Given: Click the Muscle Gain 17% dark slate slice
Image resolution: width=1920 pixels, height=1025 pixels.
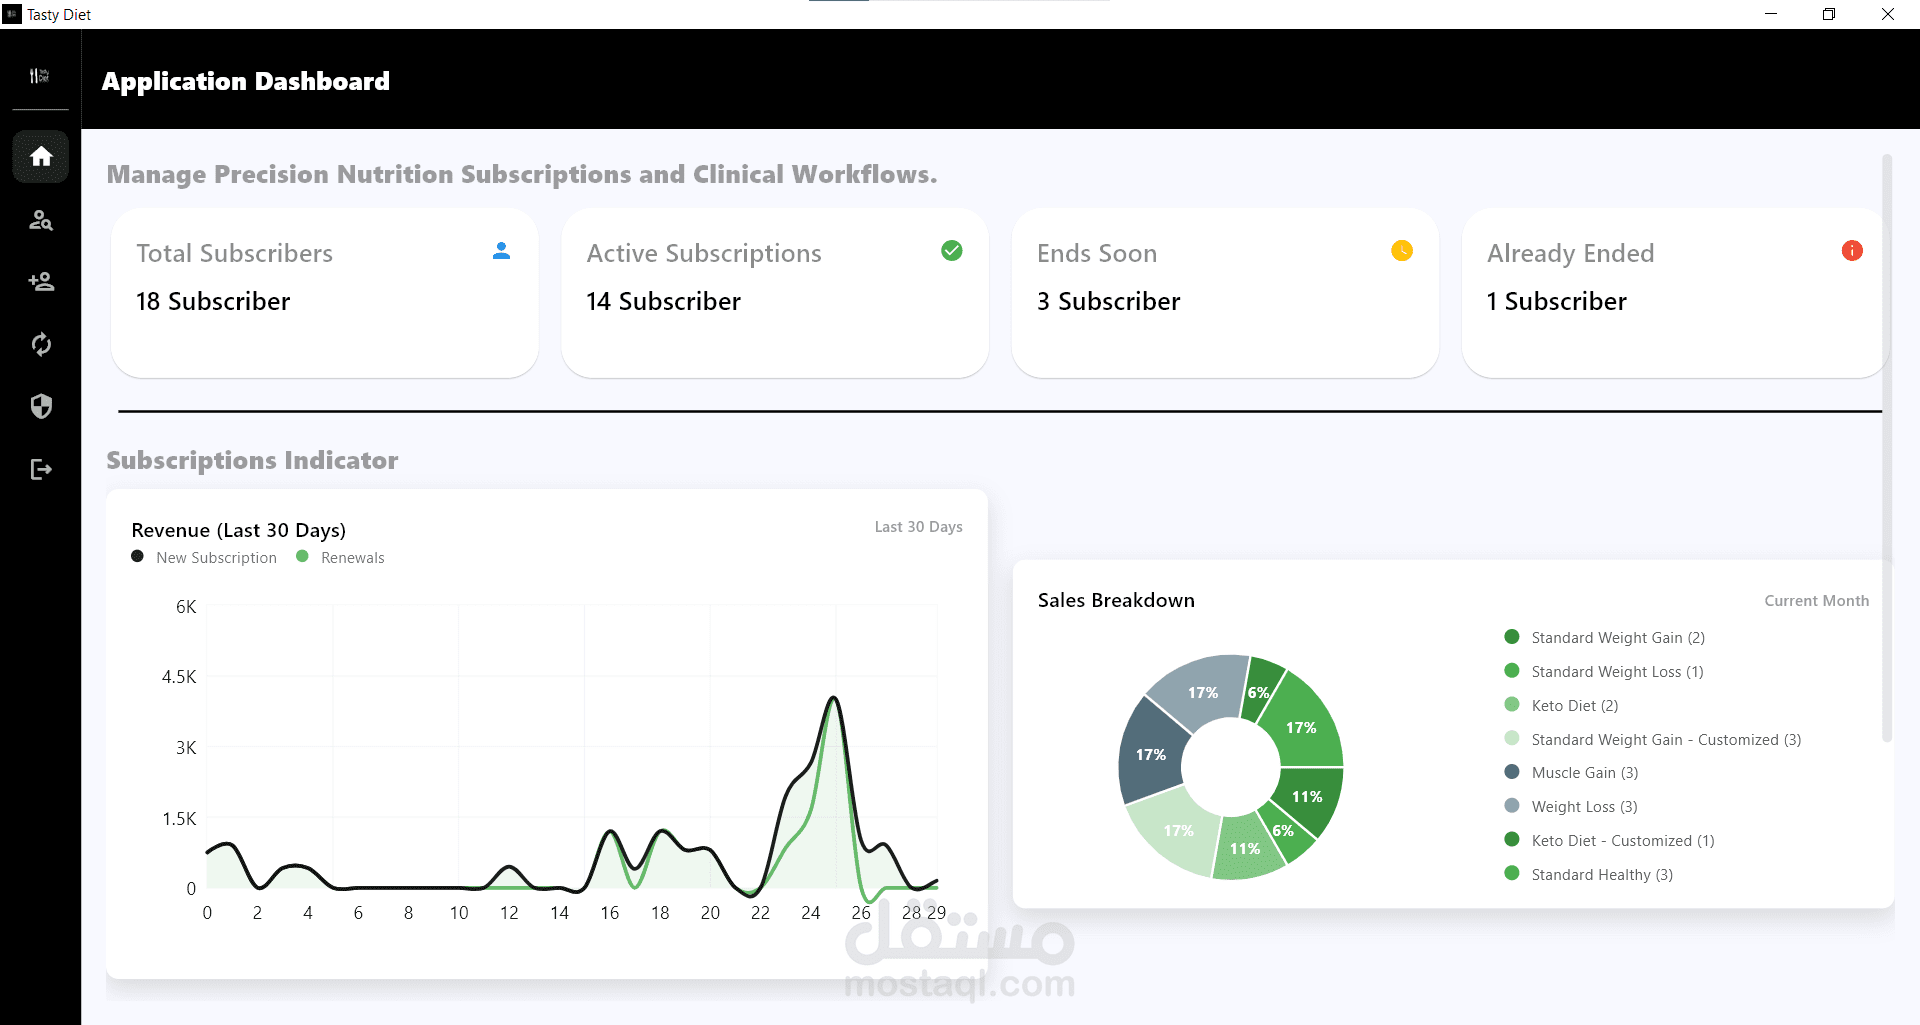Looking at the screenshot, I should pyautogui.click(x=1150, y=754).
